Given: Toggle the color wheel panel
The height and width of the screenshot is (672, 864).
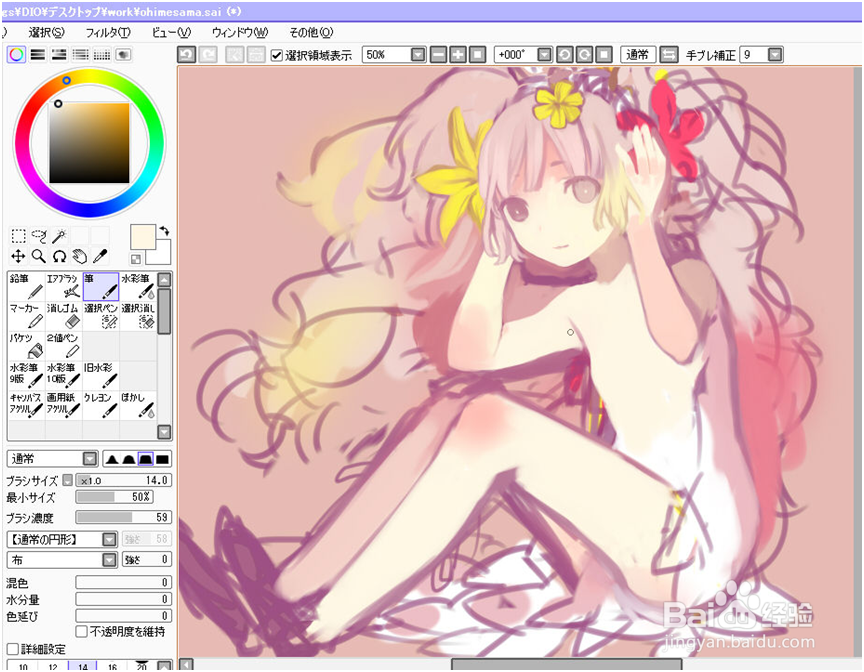Looking at the screenshot, I should 17,54.
